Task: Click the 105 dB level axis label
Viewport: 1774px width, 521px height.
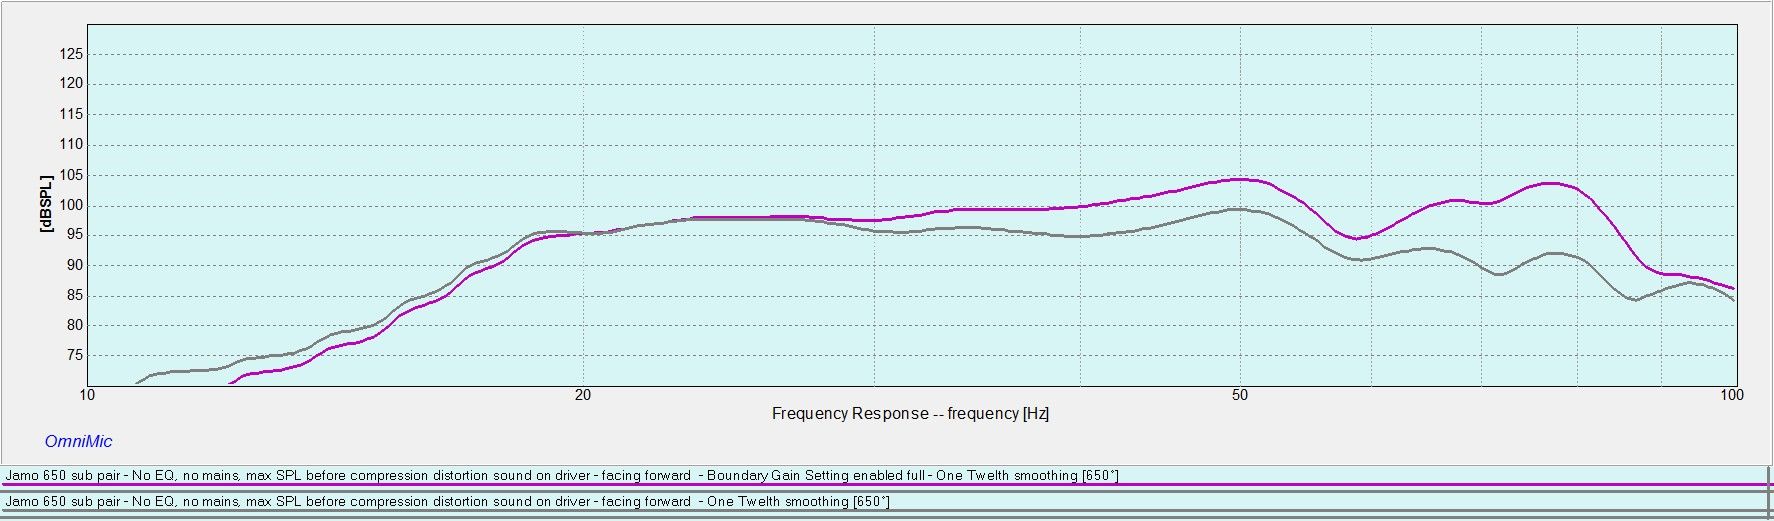Action: pos(71,175)
